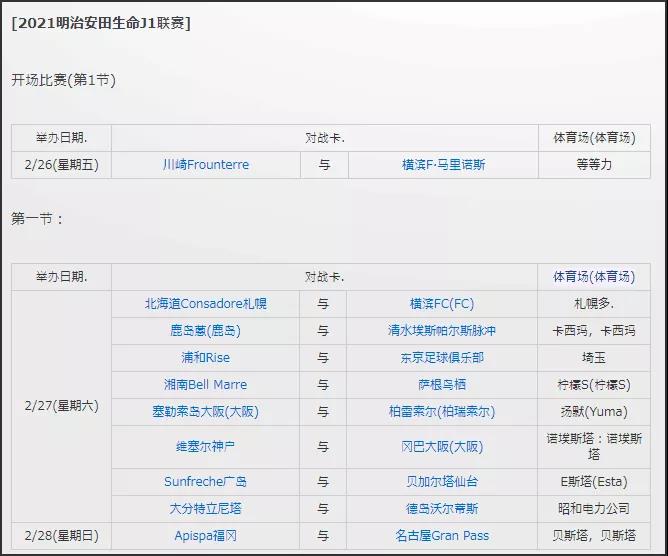Click 对战卡. header in first table
668x556 pixels.
click(325, 138)
